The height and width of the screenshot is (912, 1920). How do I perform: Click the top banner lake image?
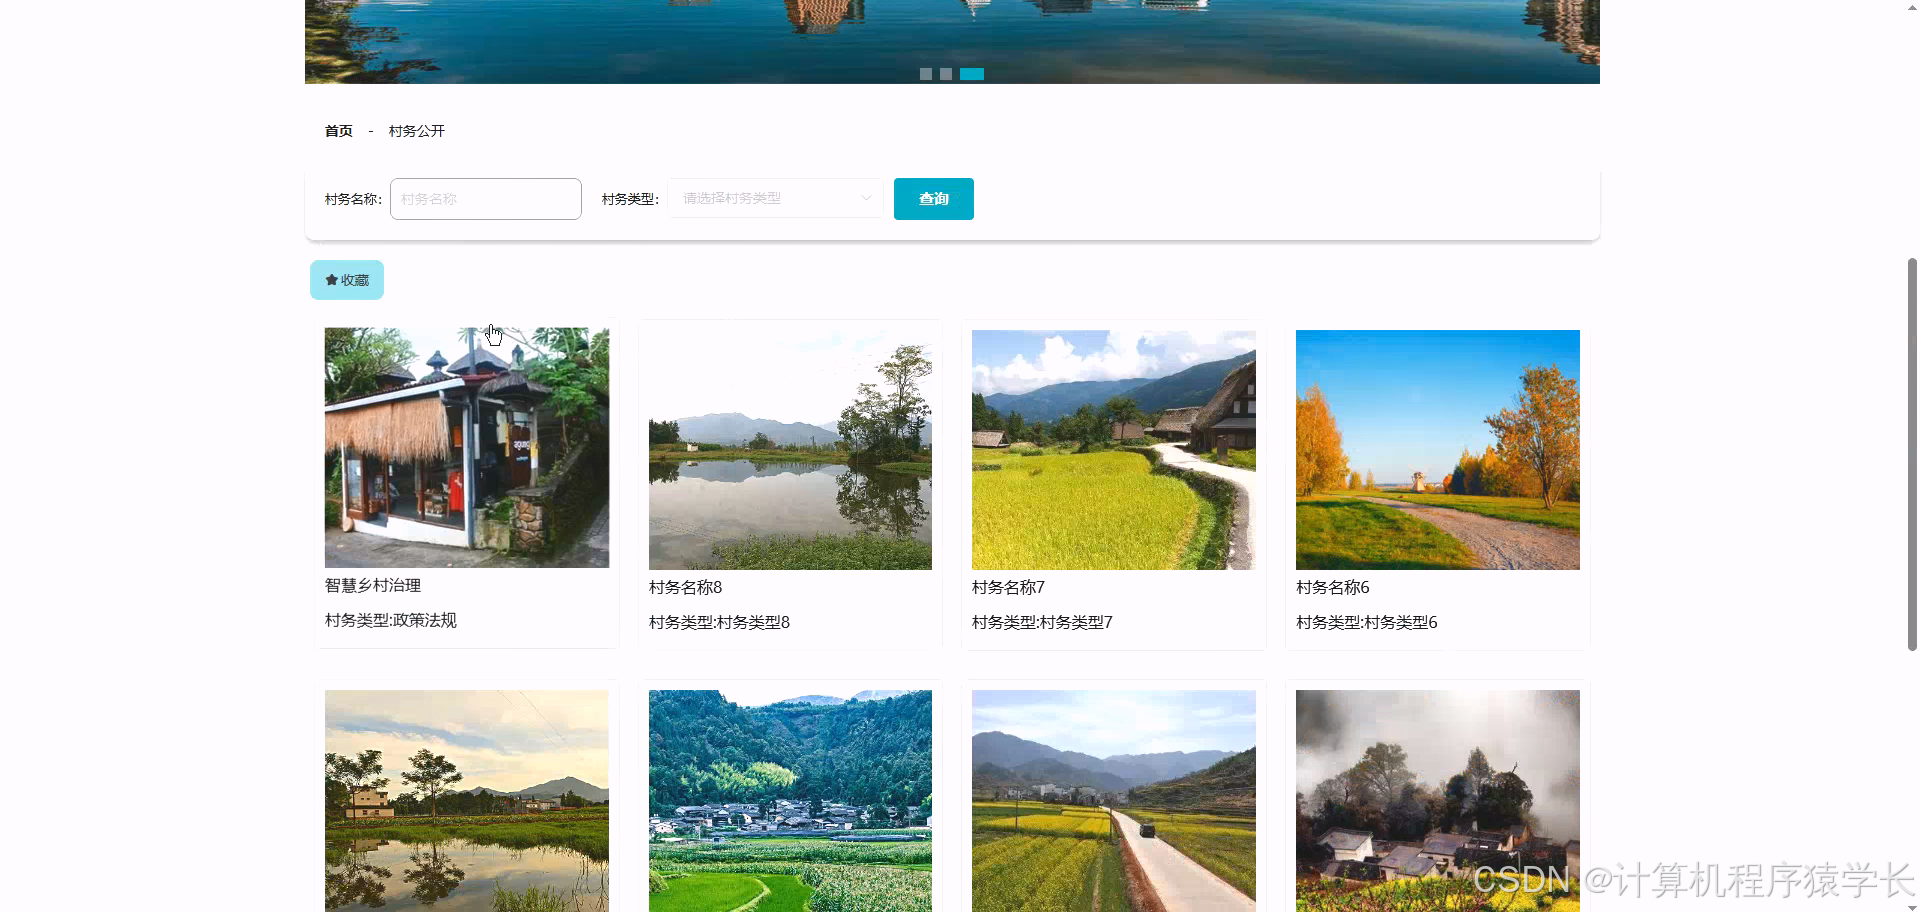click(x=952, y=41)
